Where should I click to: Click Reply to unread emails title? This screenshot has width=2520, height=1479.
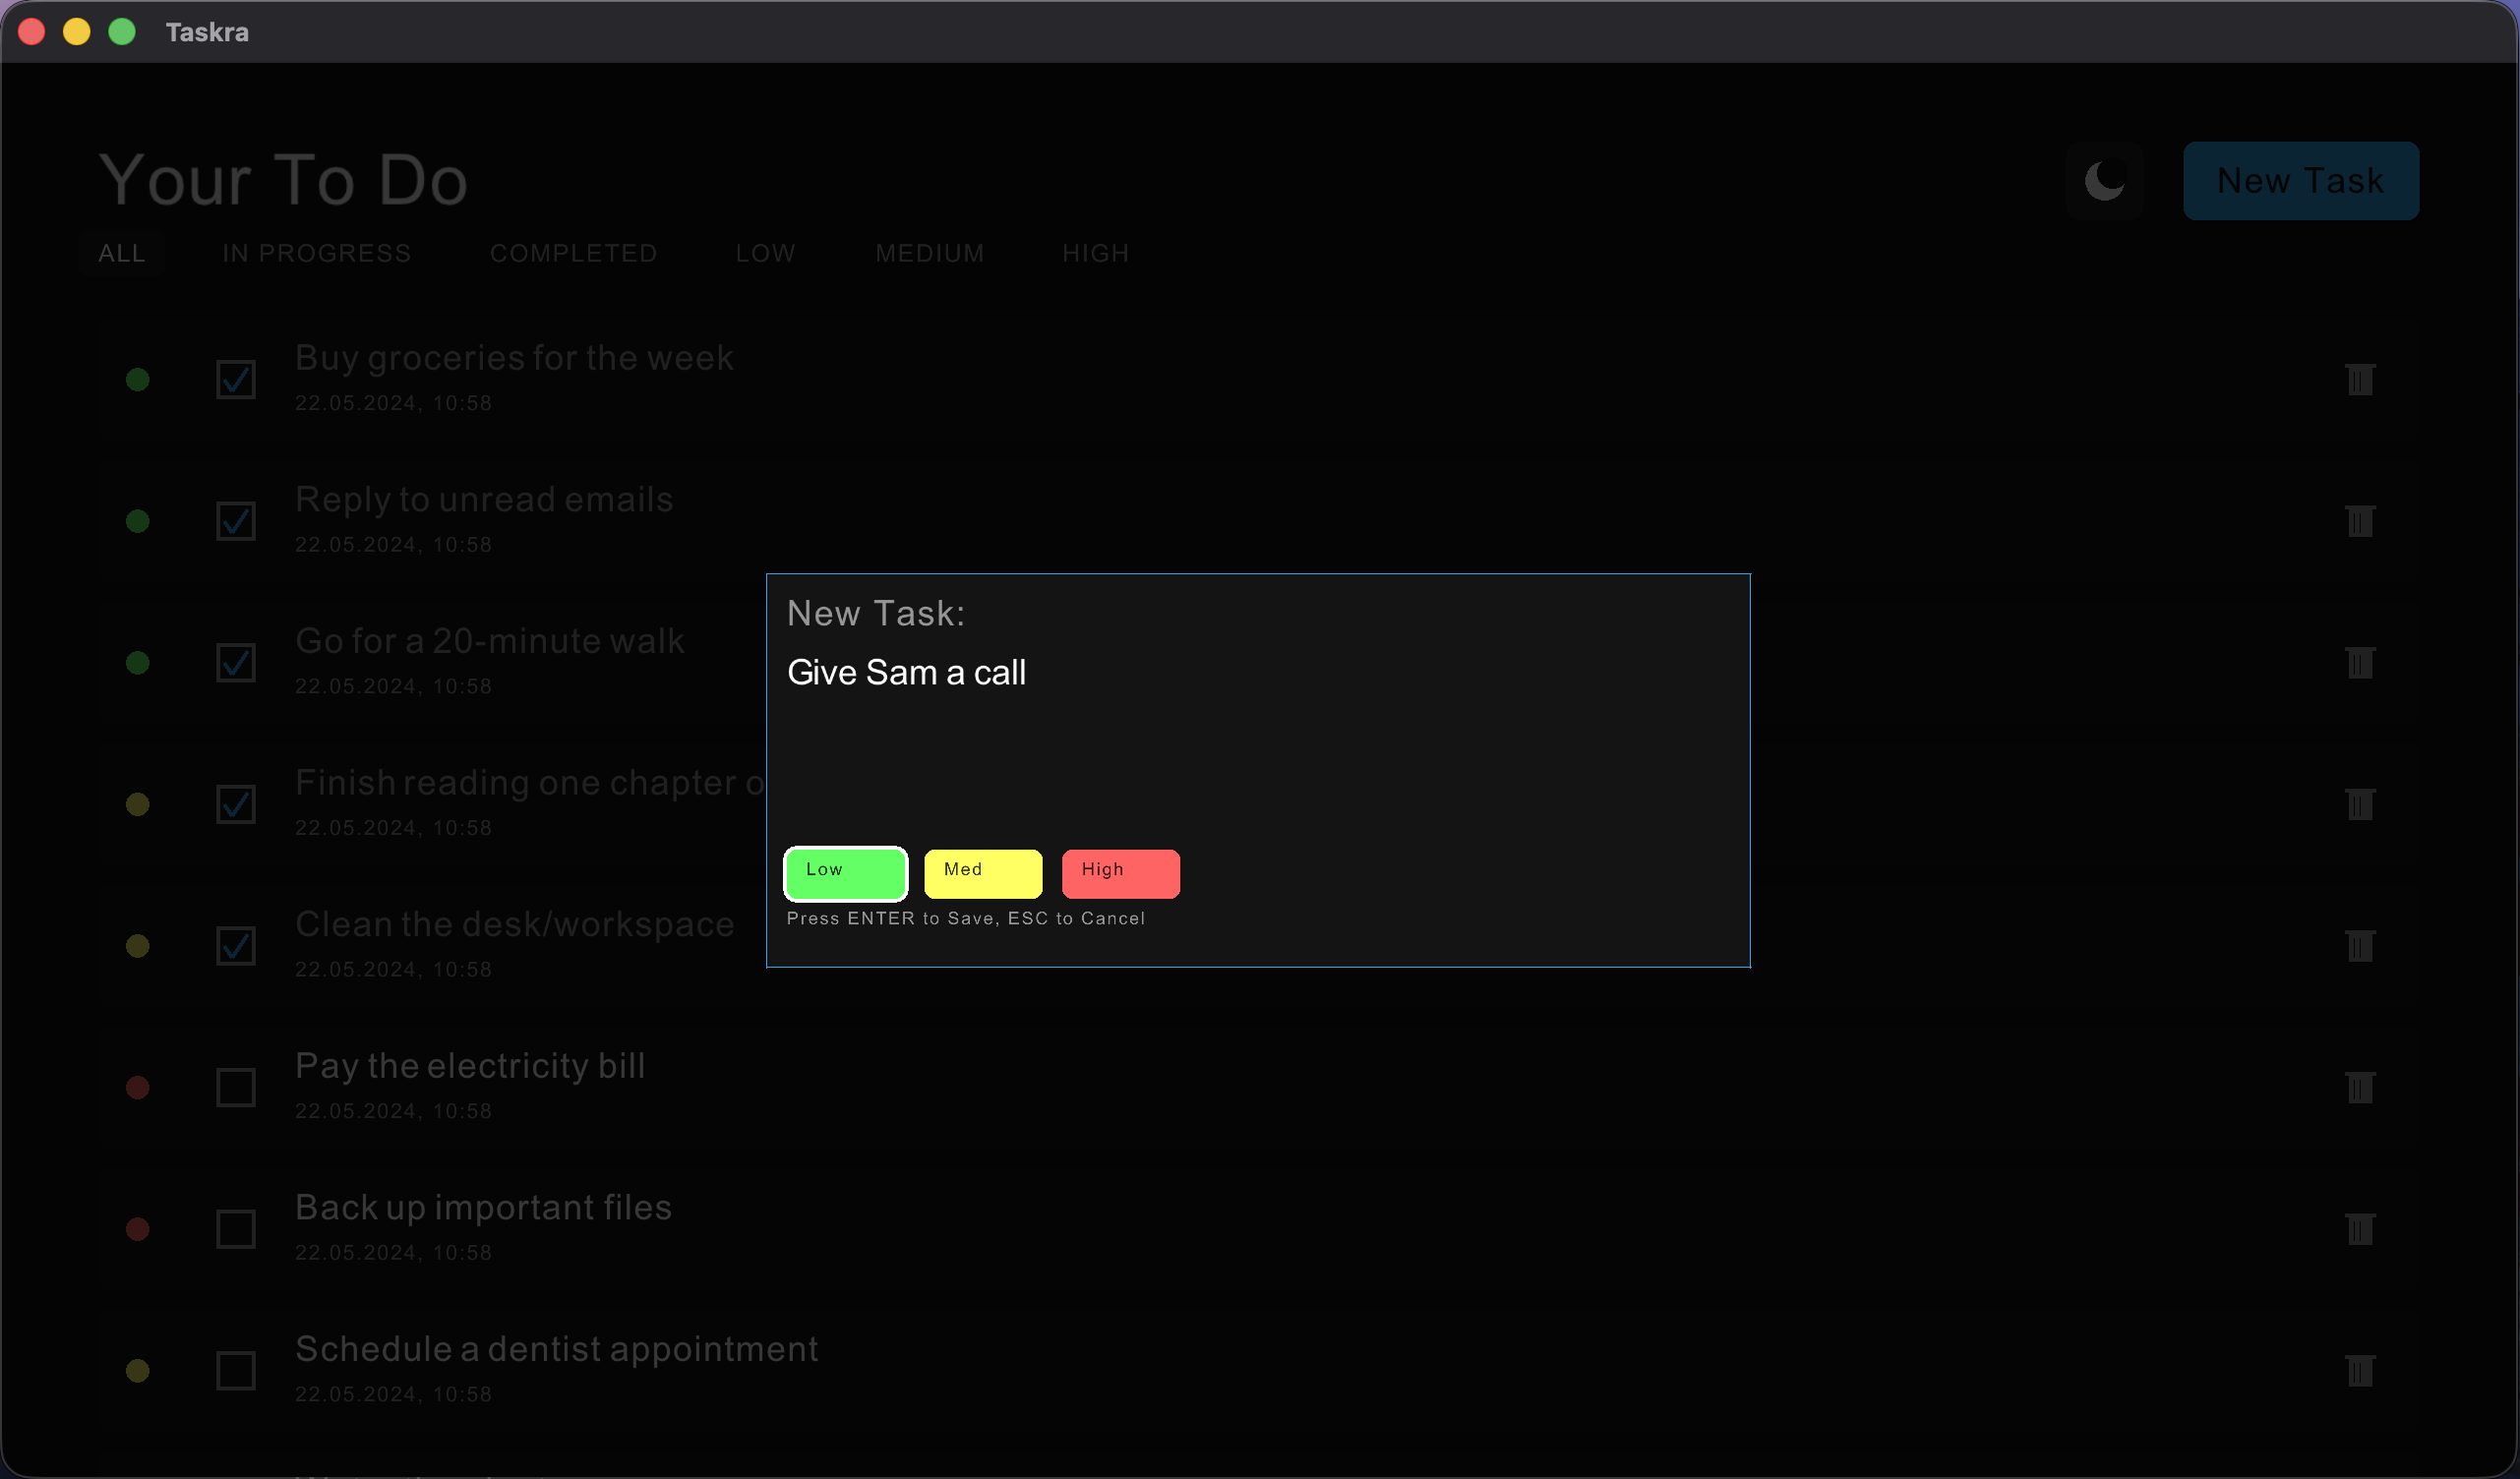pyautogui.click(x=484, y=499)
